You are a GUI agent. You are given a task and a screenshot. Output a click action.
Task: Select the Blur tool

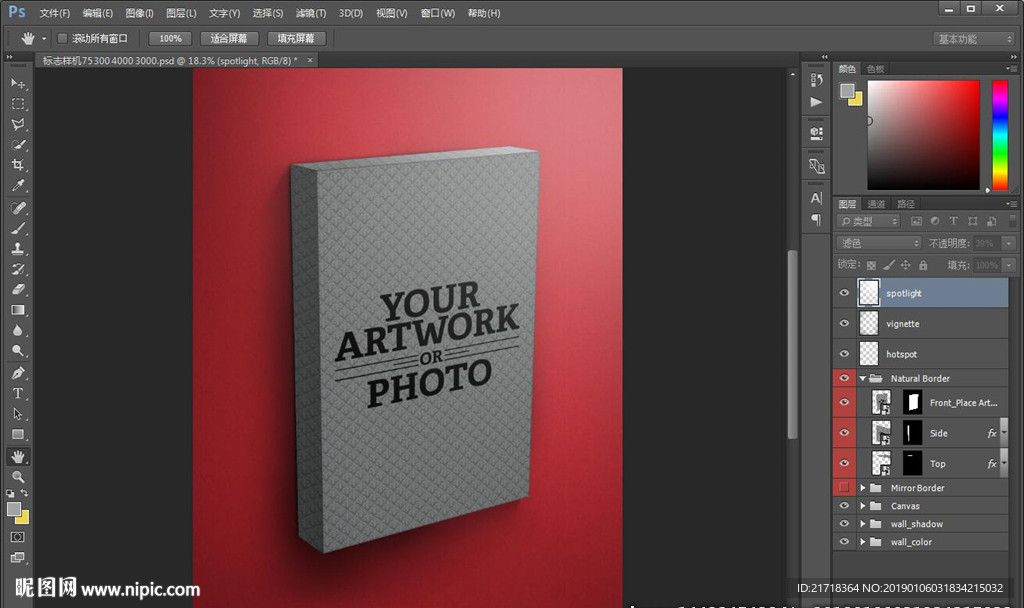tap(18, 330)
